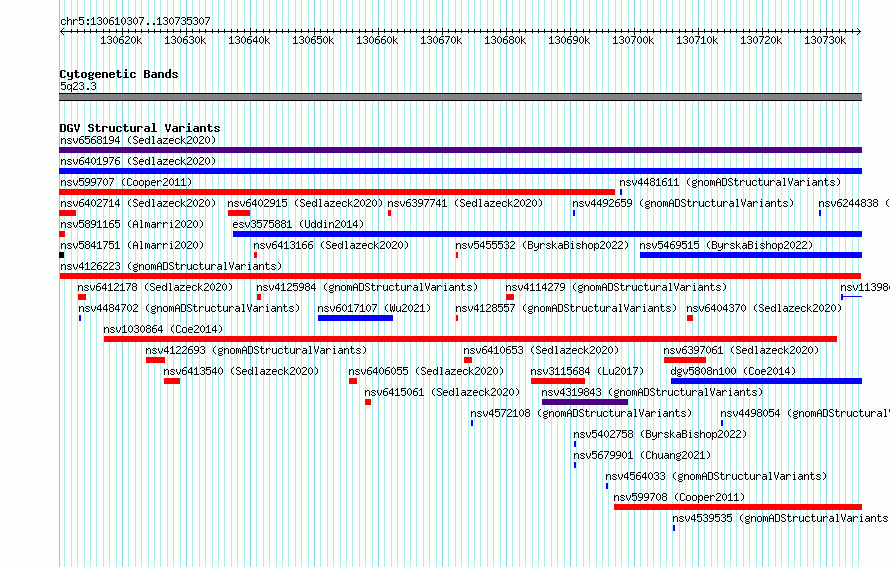Click nsv599708 (Cooper2011) label
890x567 pixels.
click(x=679, y=497)
